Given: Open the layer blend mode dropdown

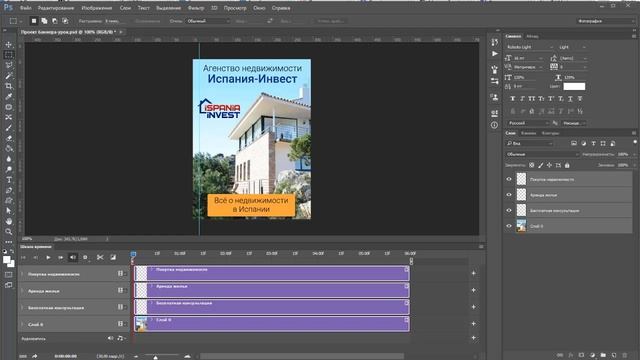Looking at the screenshot, I should [x=542, y=154].
